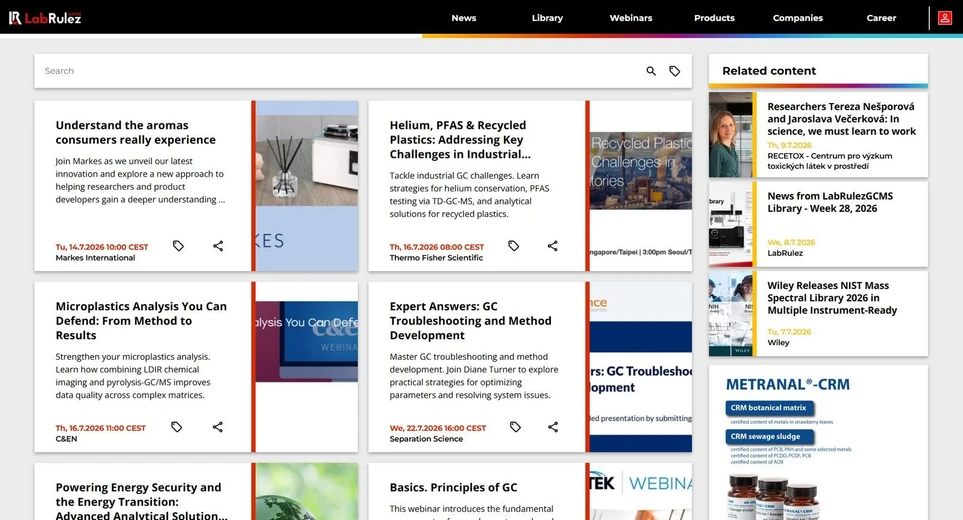
Task: Open 'News from LabRulezGCMS Library - Week 28' article
Action: 830,202
